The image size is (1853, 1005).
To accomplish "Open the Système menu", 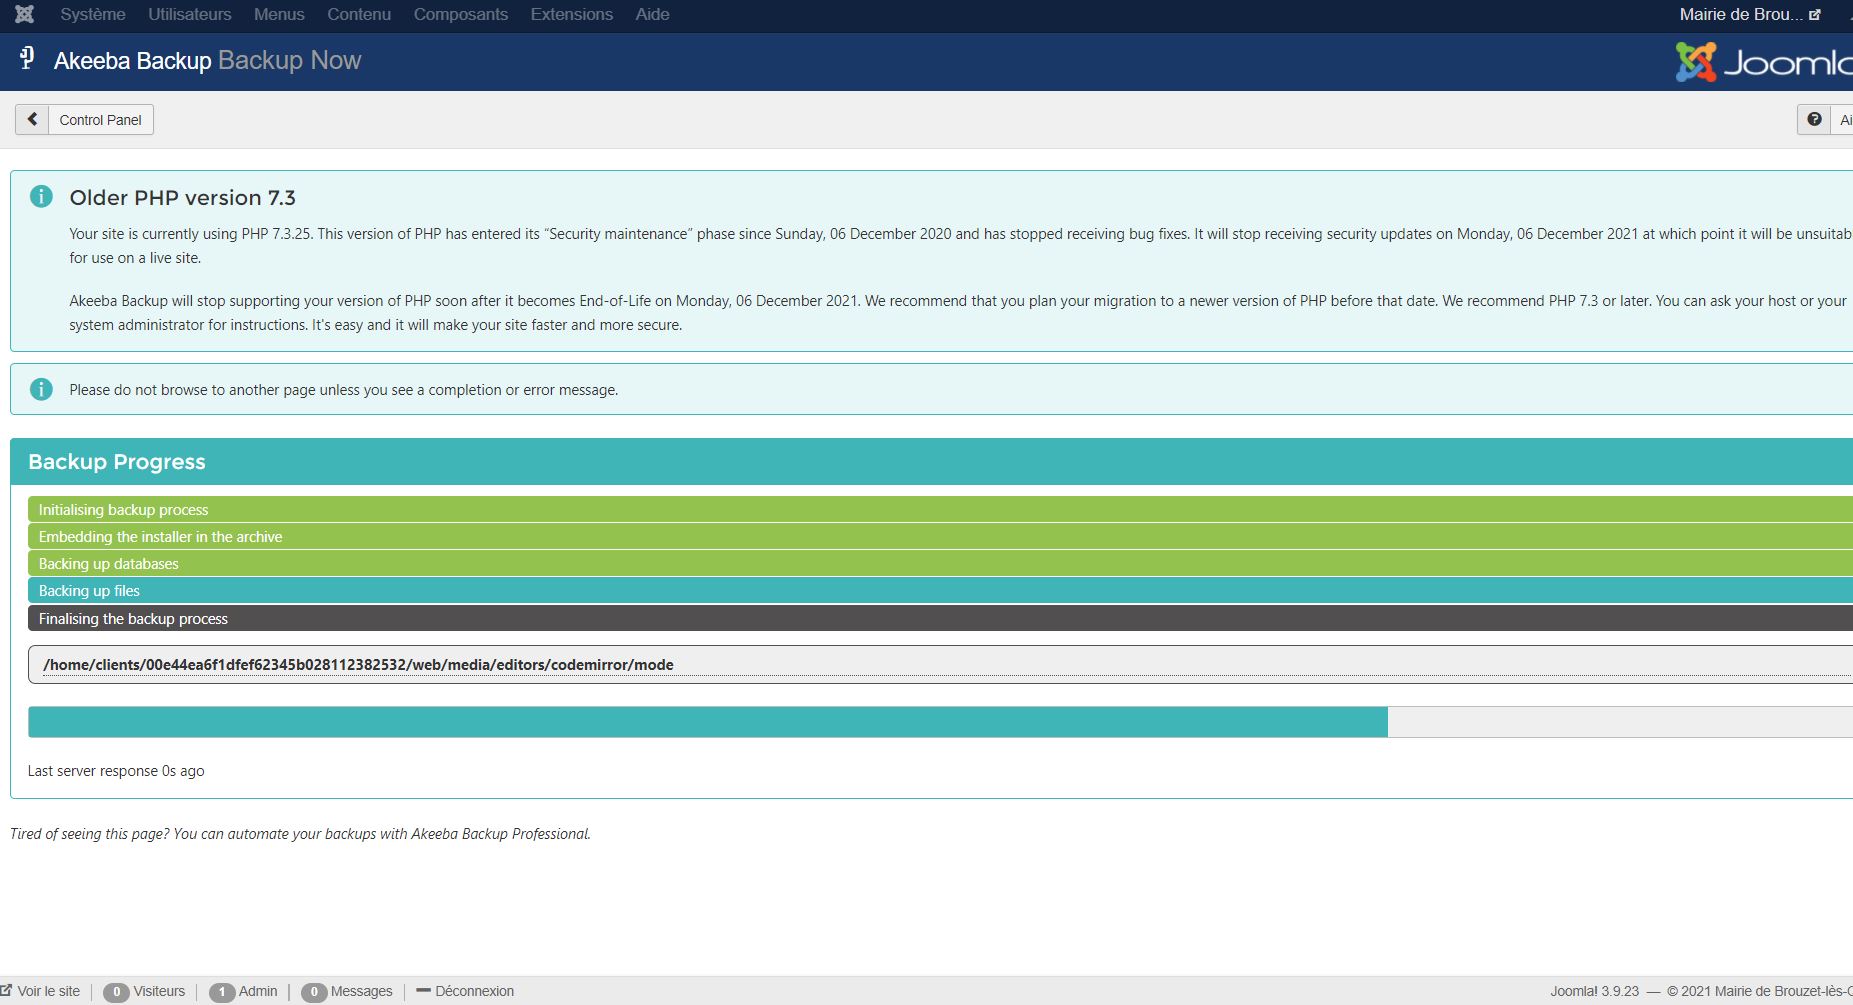I will click(x=93, y=14).
